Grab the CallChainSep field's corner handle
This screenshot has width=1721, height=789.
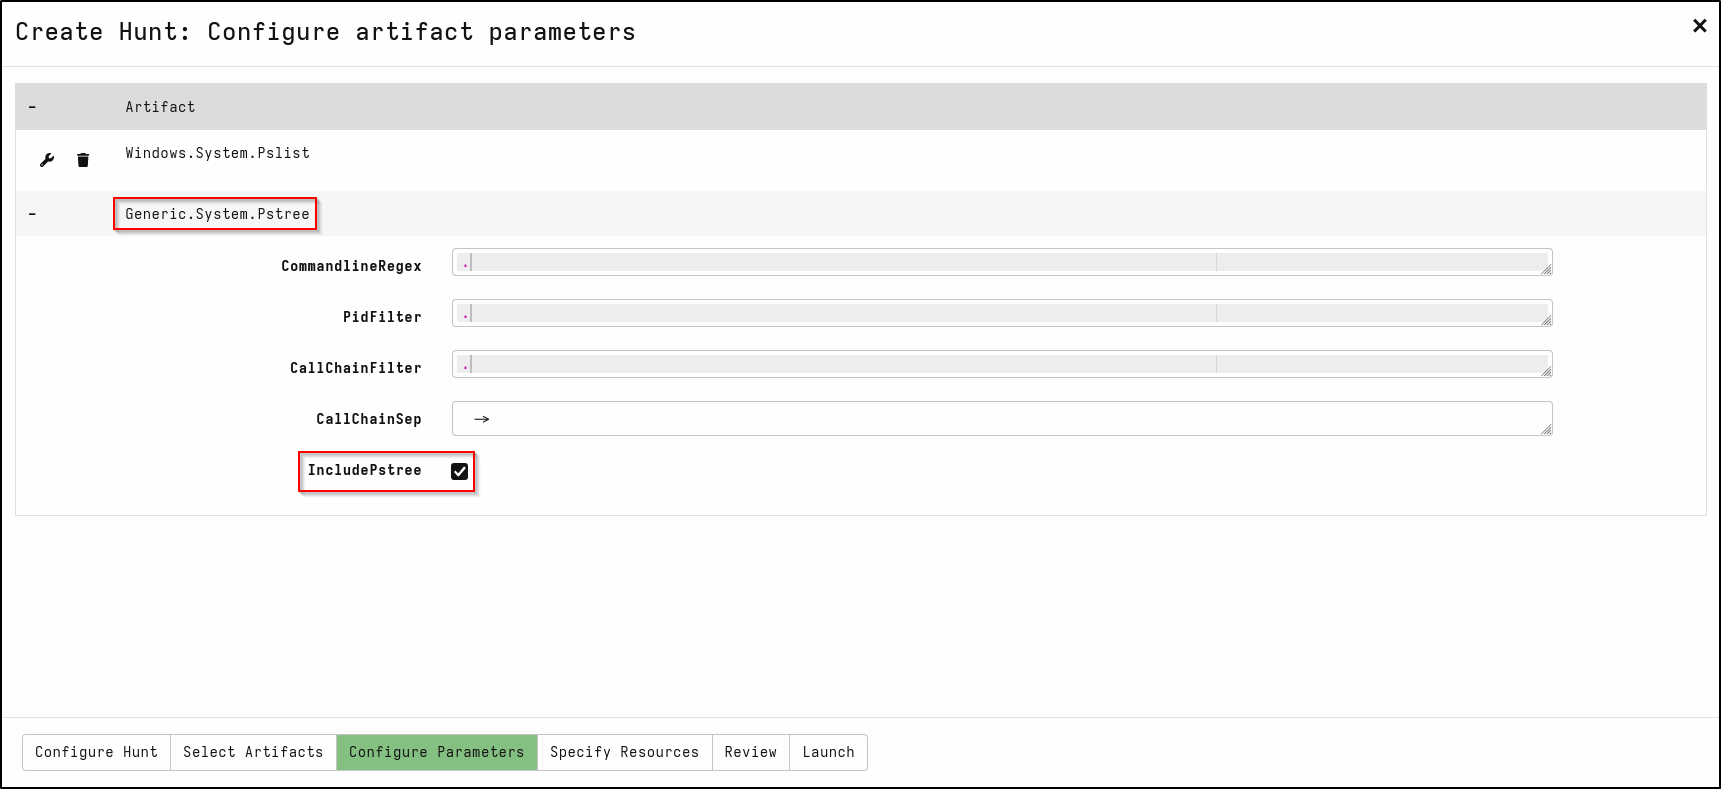pos(1546,429)
